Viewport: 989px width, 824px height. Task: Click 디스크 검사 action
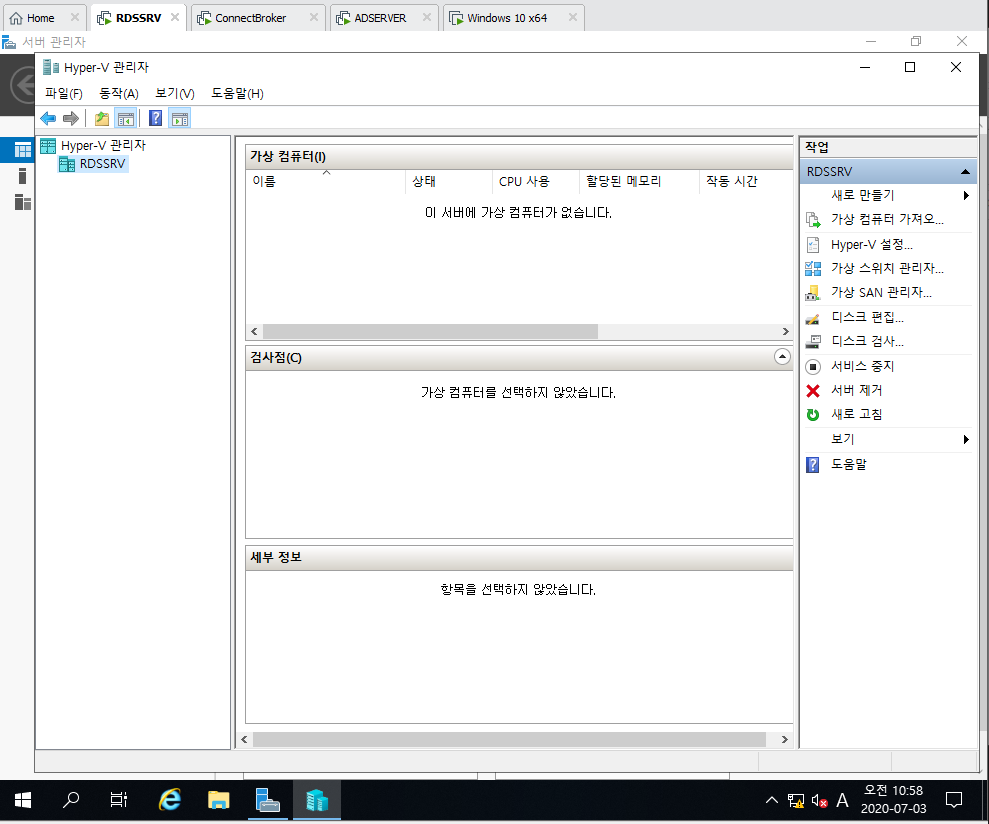coord(867,341)
